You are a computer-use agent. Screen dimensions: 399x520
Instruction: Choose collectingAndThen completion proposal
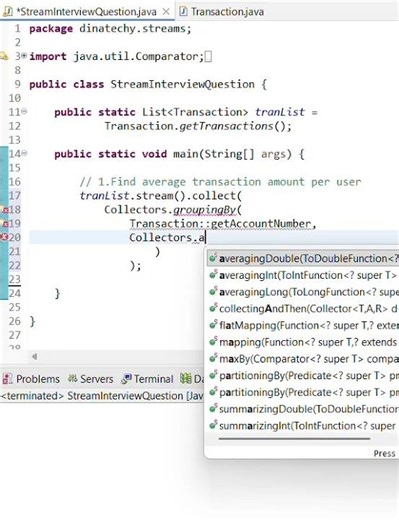303,309
